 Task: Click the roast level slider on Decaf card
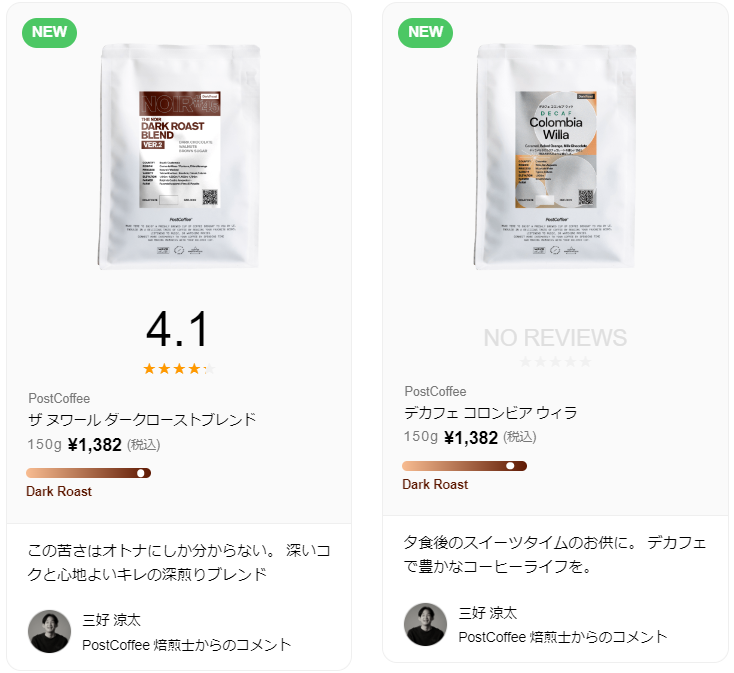(464, 466)
